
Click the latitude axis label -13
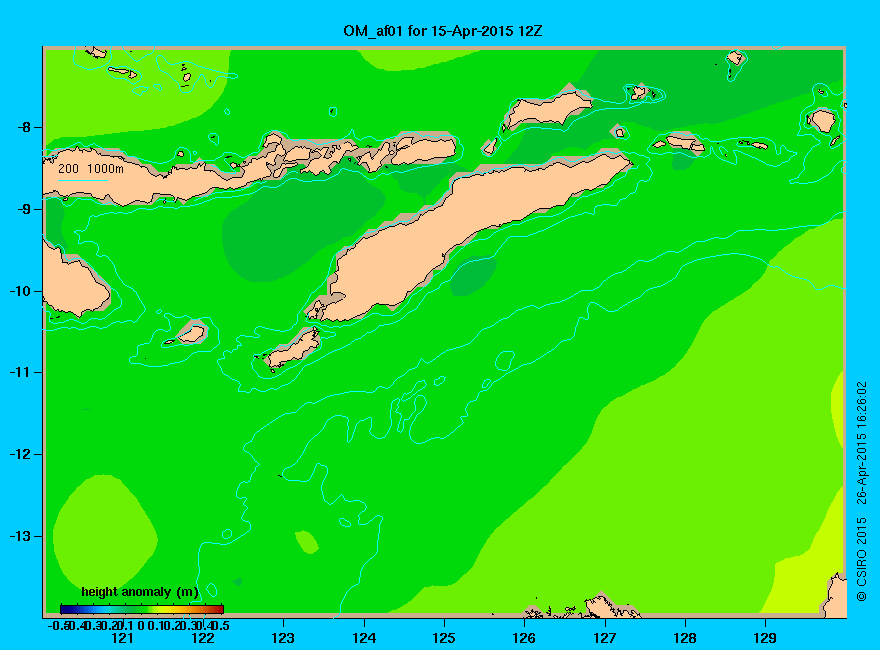20,536
